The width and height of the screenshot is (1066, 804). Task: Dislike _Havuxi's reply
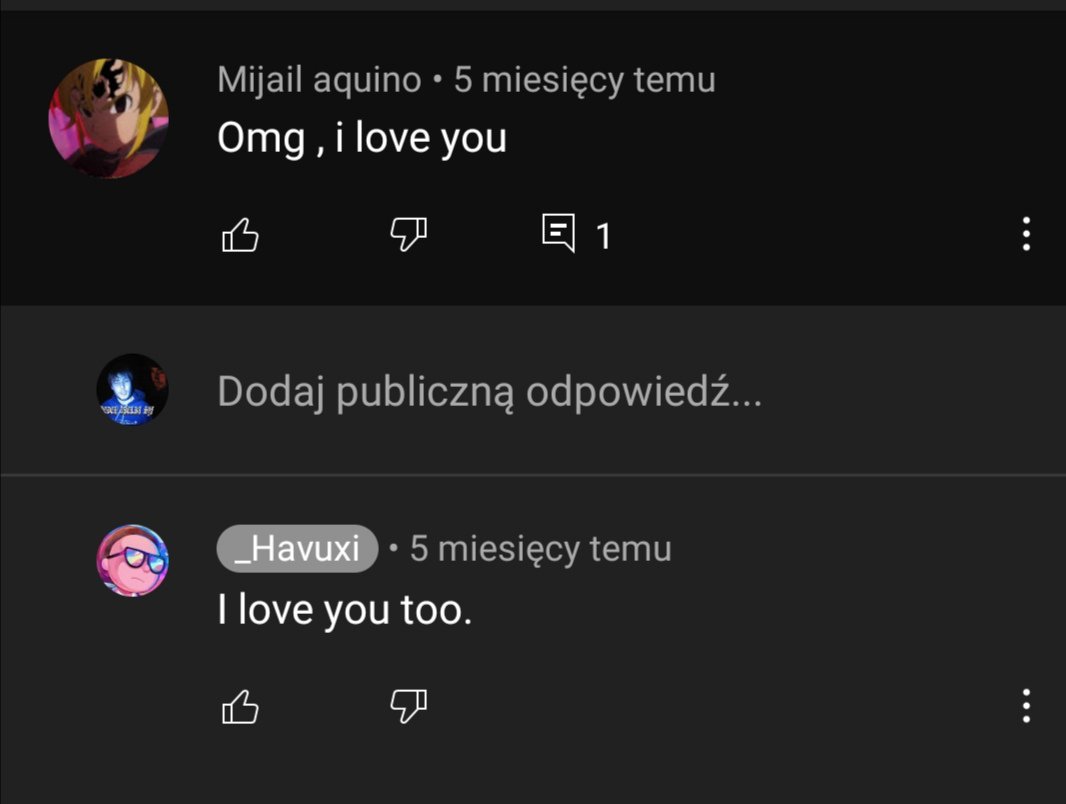409,706
